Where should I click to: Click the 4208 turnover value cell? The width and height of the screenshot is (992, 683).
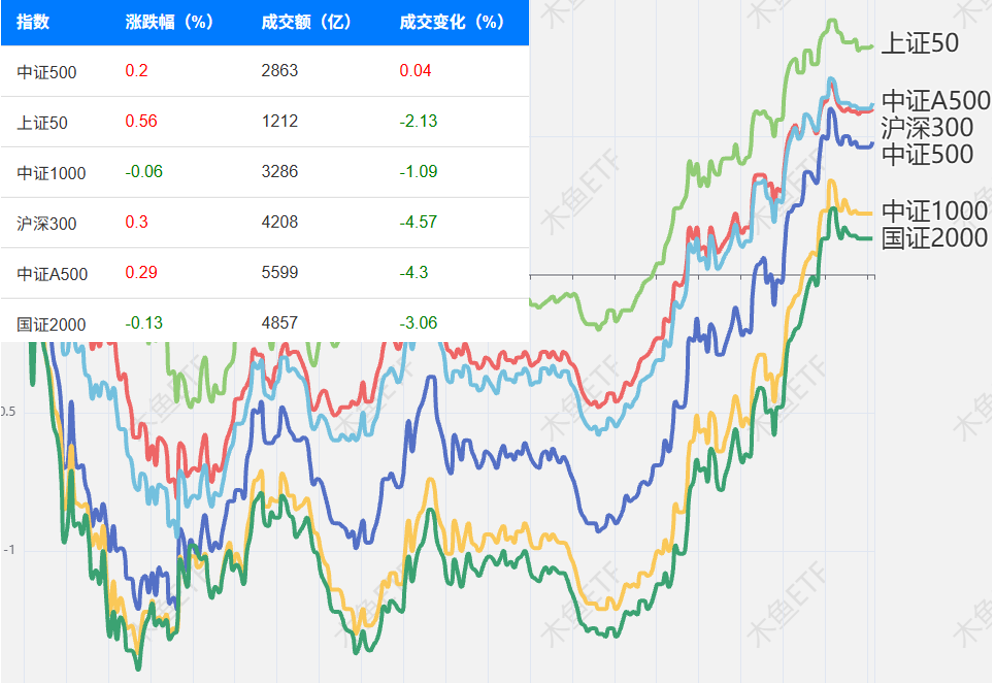[x=279, y=222]
